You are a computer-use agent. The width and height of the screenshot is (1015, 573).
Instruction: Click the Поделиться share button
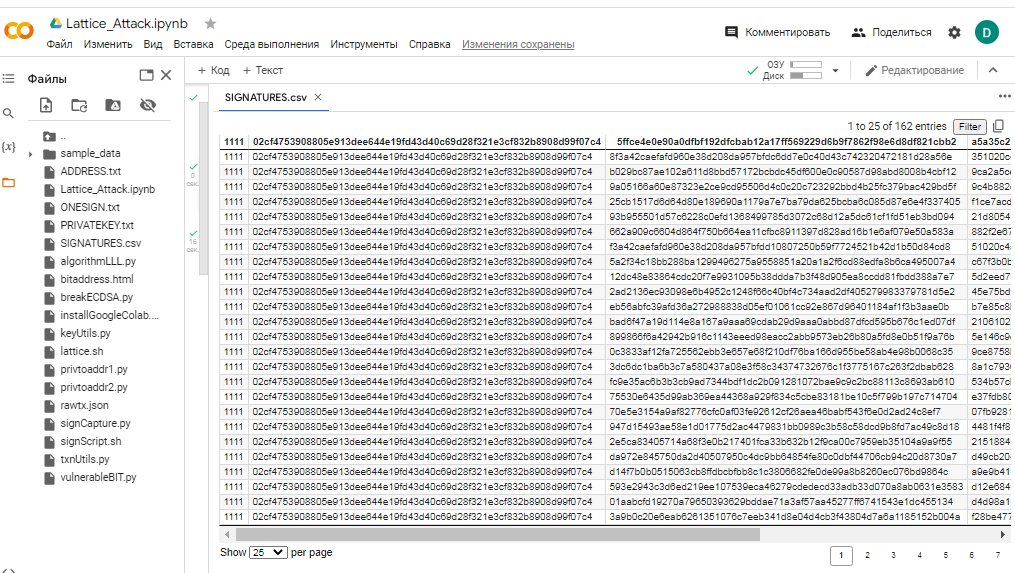pos(892,32)
